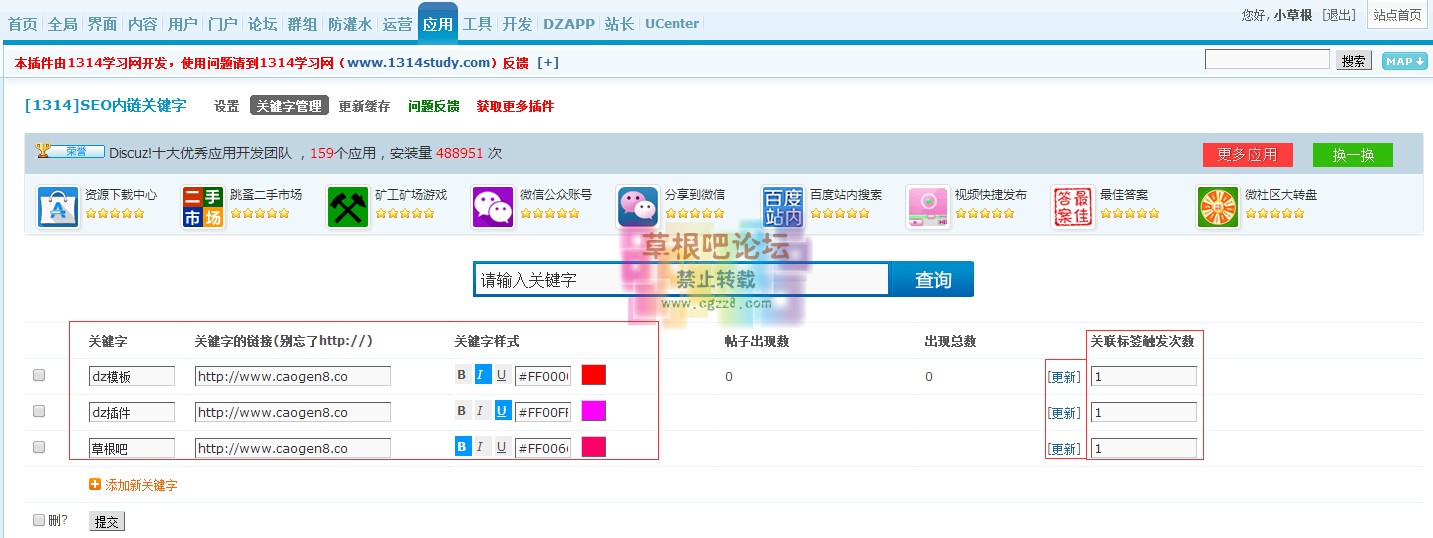The width and height of the screenshot is (1433, 538).
Task: Click the blue 查询 button
Action: click(x=932, y=280)
